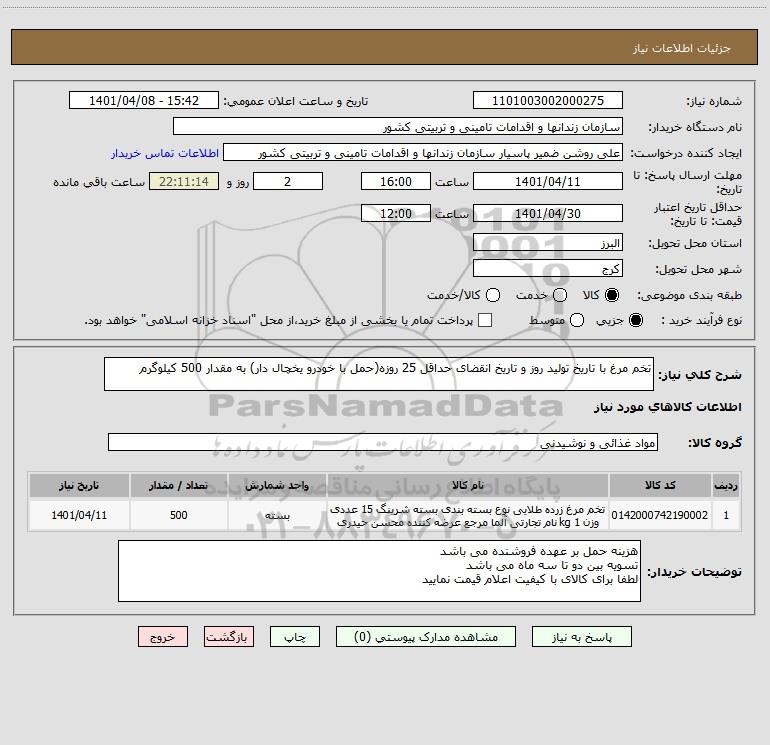
Task: Click the response deadline date 1401/04/11 field
Action: tap(548, 181)
